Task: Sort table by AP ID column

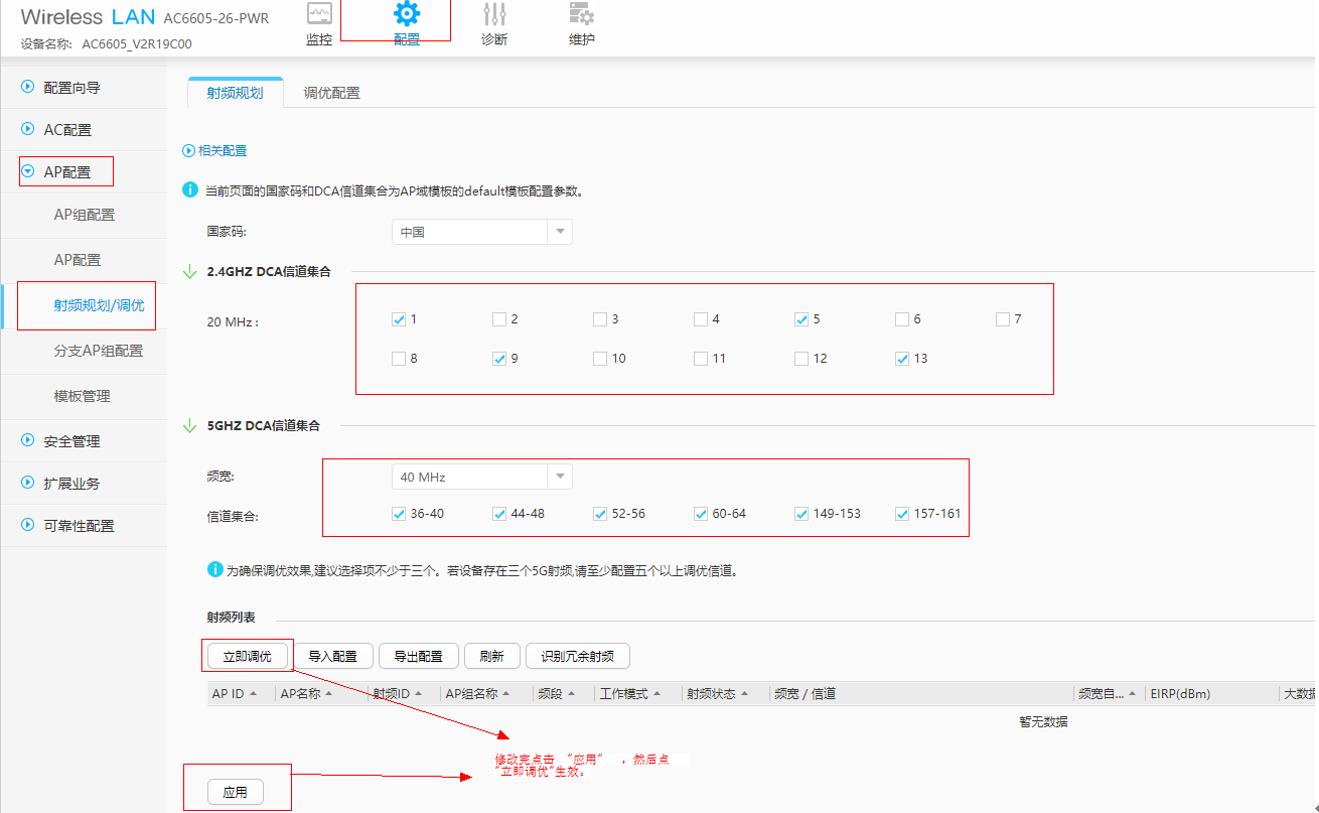Action: pos(234,694)
